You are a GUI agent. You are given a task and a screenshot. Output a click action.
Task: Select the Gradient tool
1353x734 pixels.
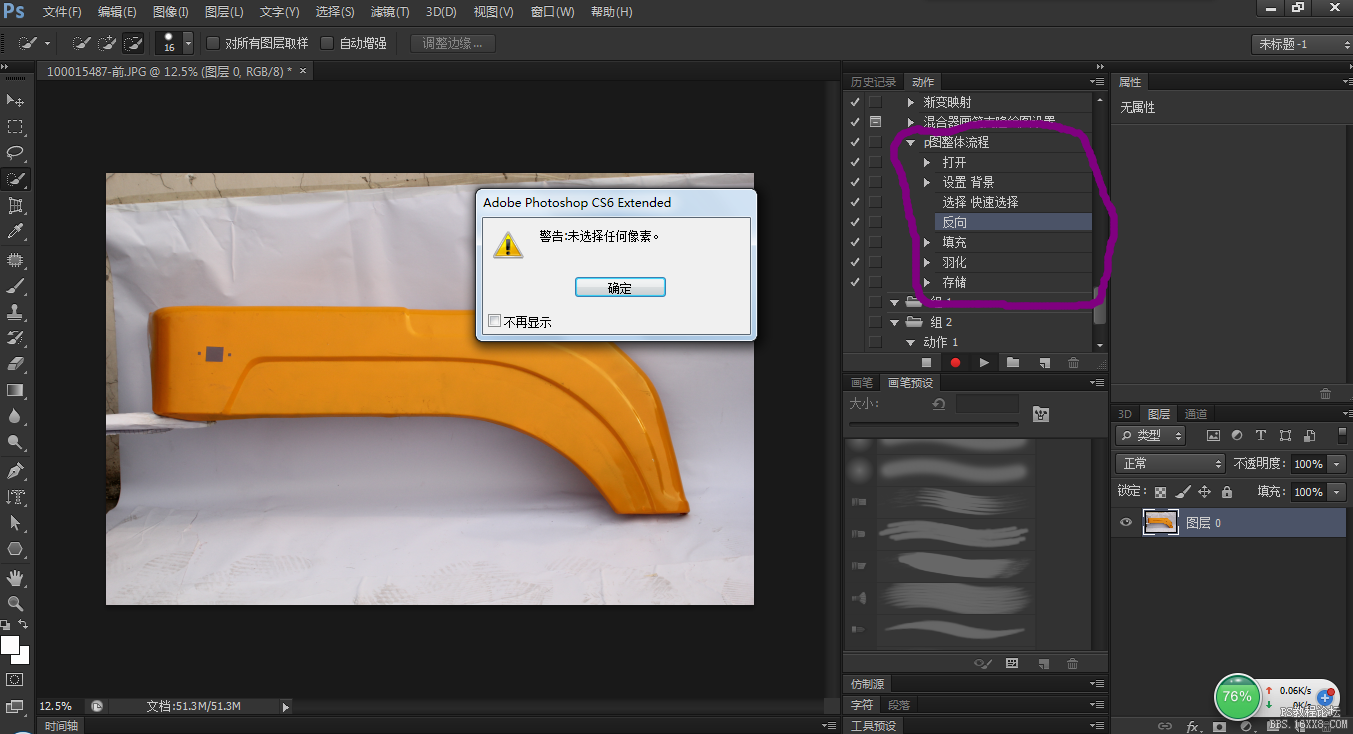[x=15, y=390]
